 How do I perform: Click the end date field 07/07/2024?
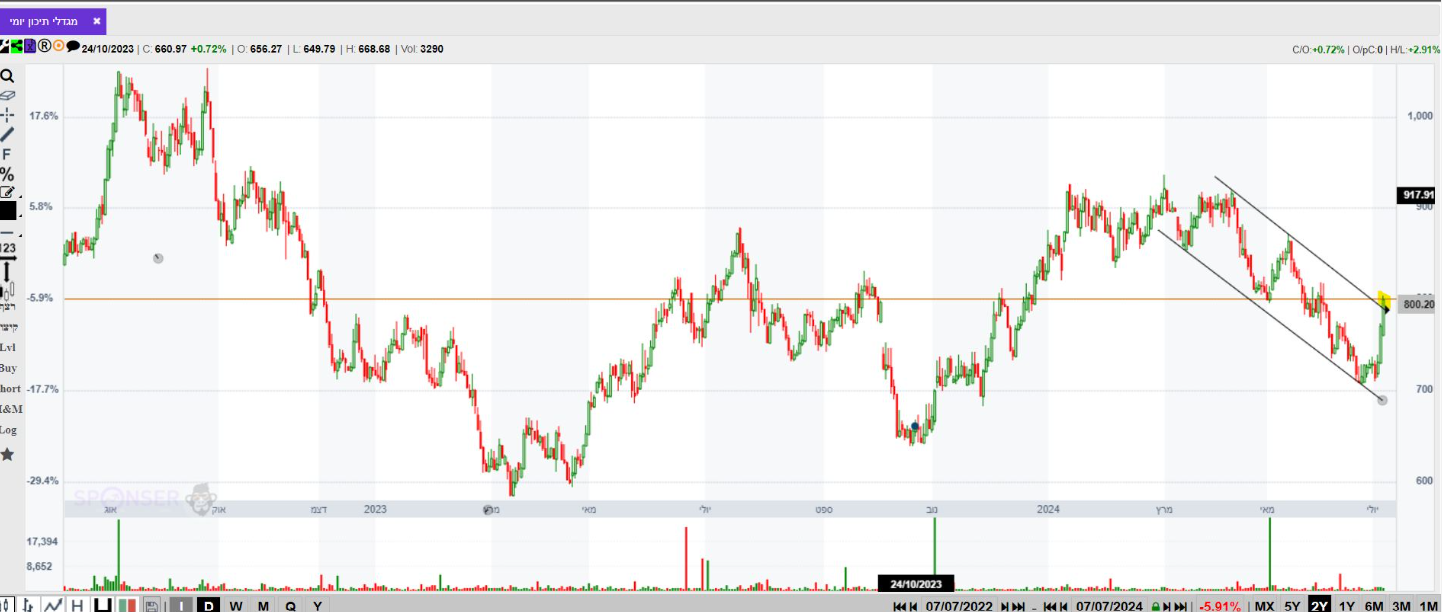1109,606
